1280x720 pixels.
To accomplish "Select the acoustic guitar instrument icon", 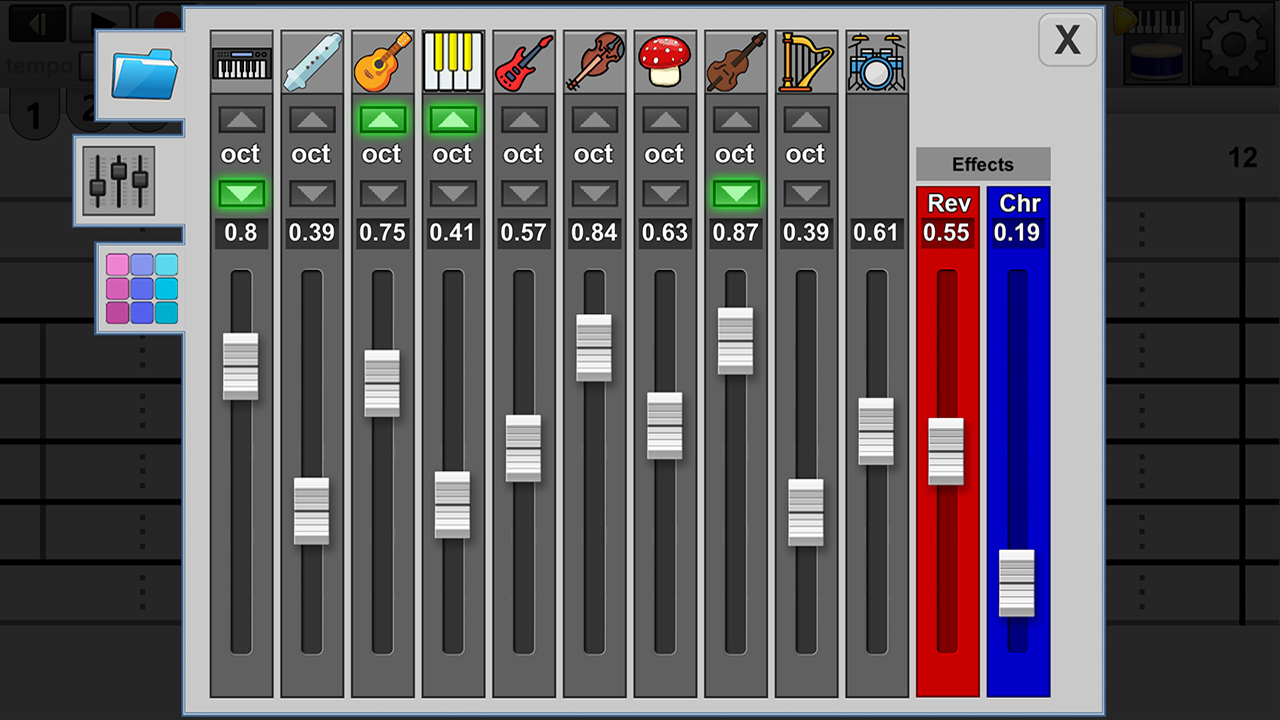I will coord(382,60).
